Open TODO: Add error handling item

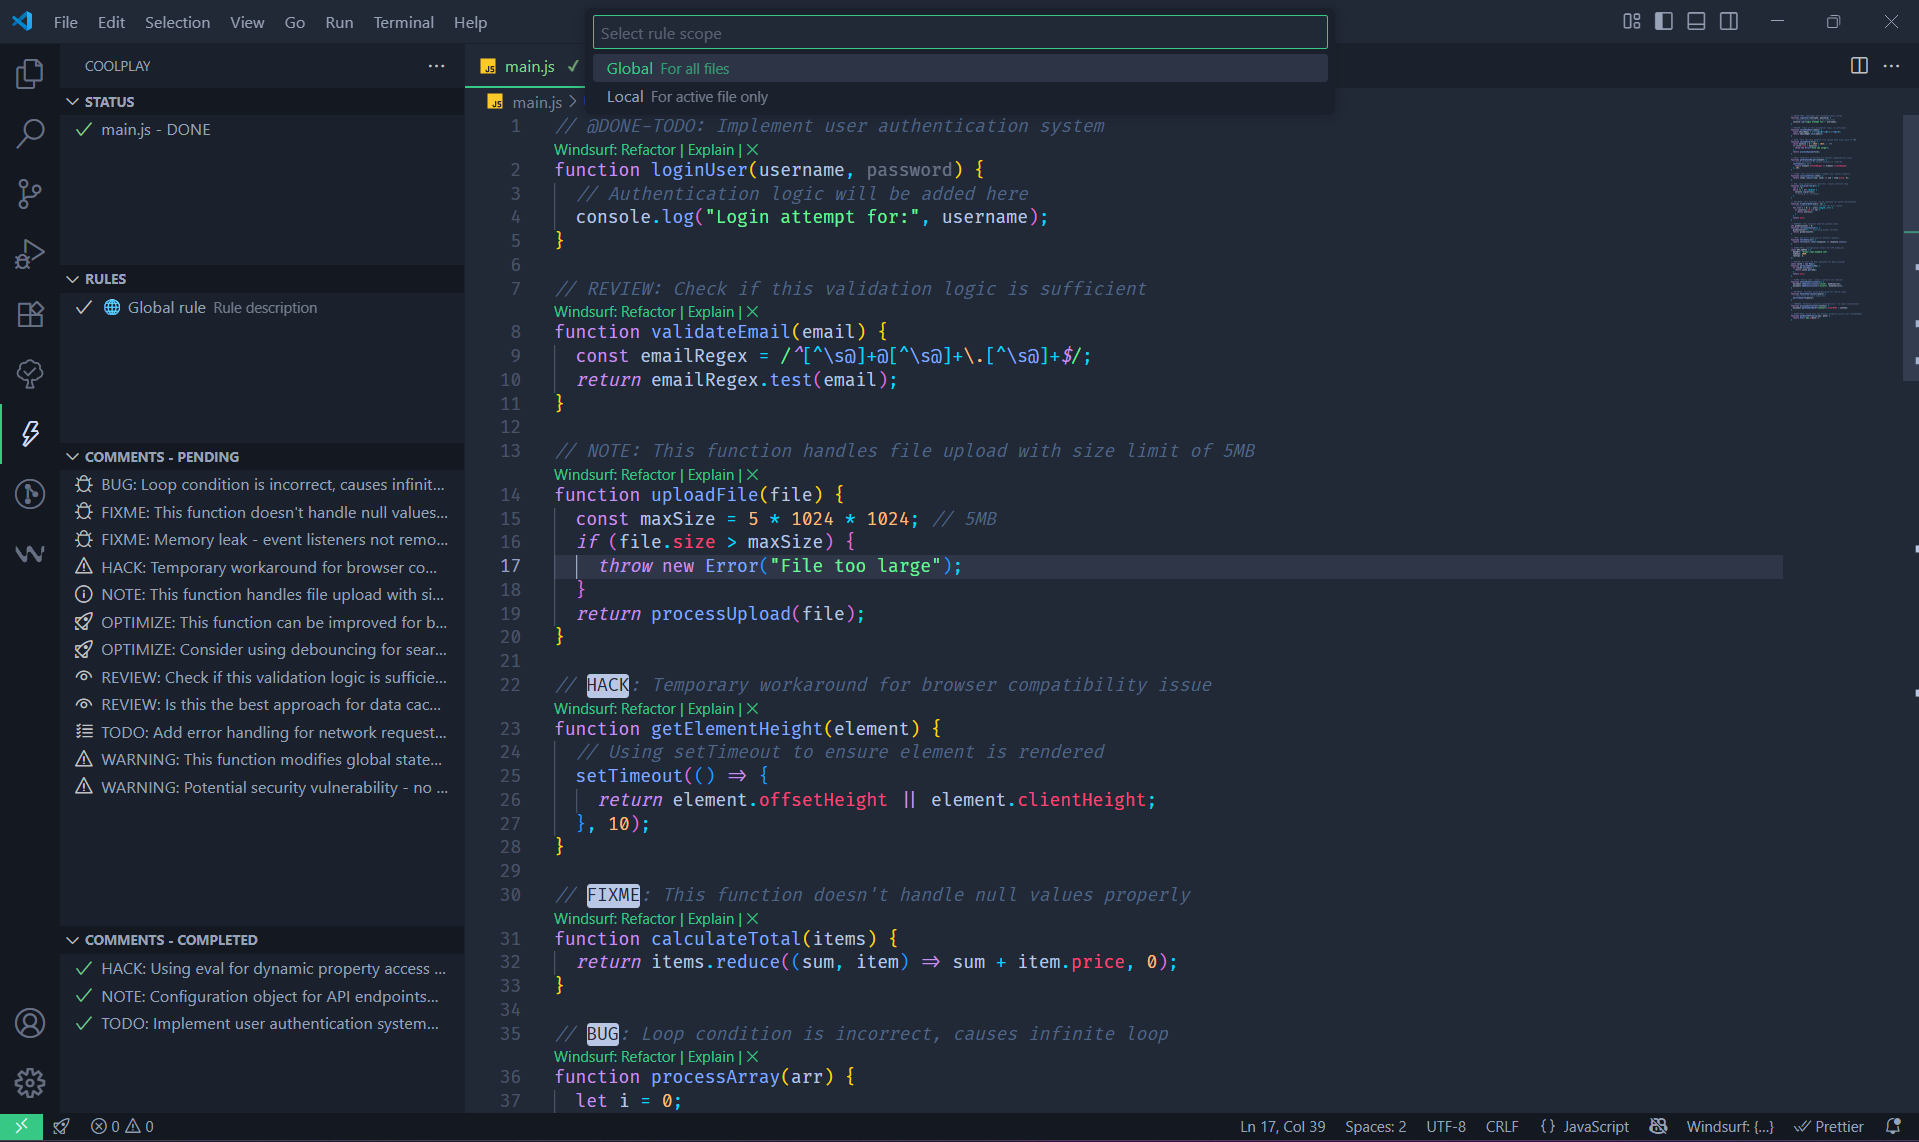pyautogui.click(x=262, y=732)
